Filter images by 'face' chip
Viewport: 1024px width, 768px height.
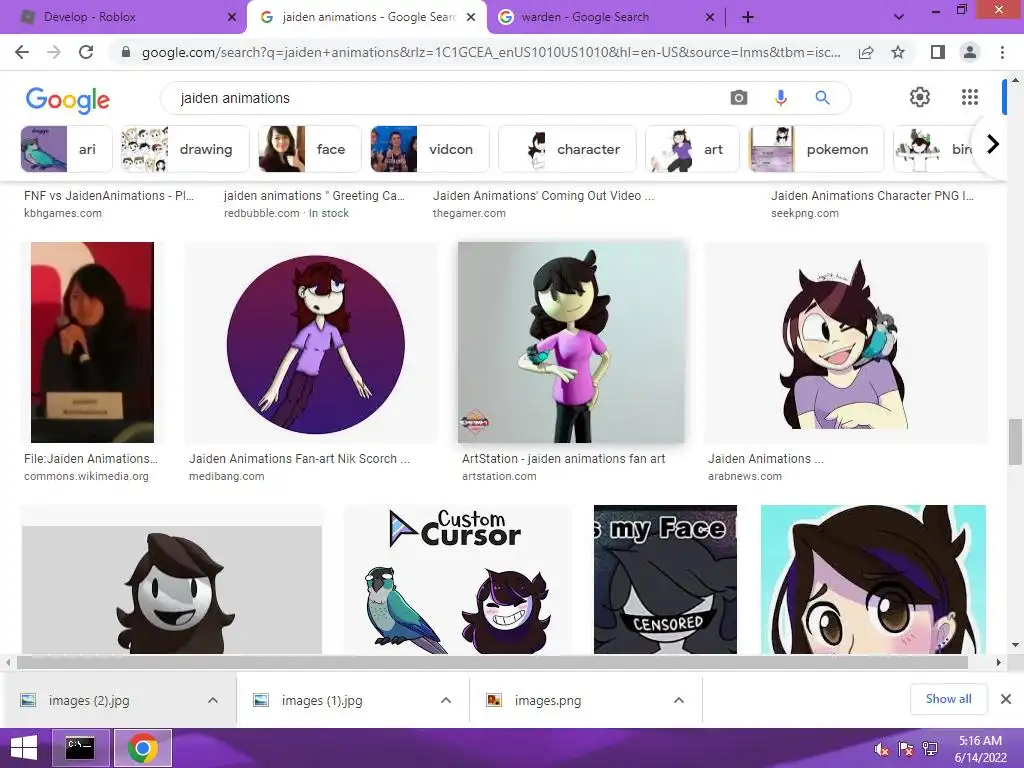click(x=310, y=149)
